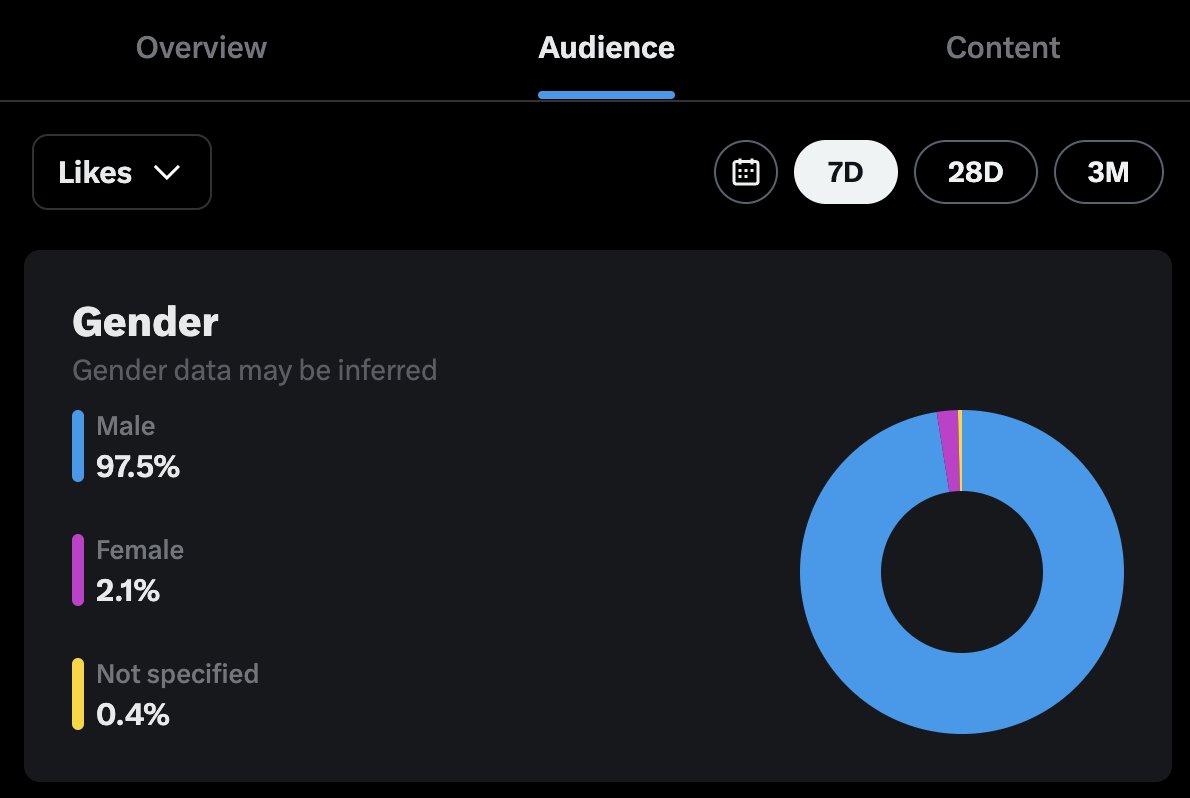Click the Female 2.1% value
The image size is (1190, 798).
(128, 590)
